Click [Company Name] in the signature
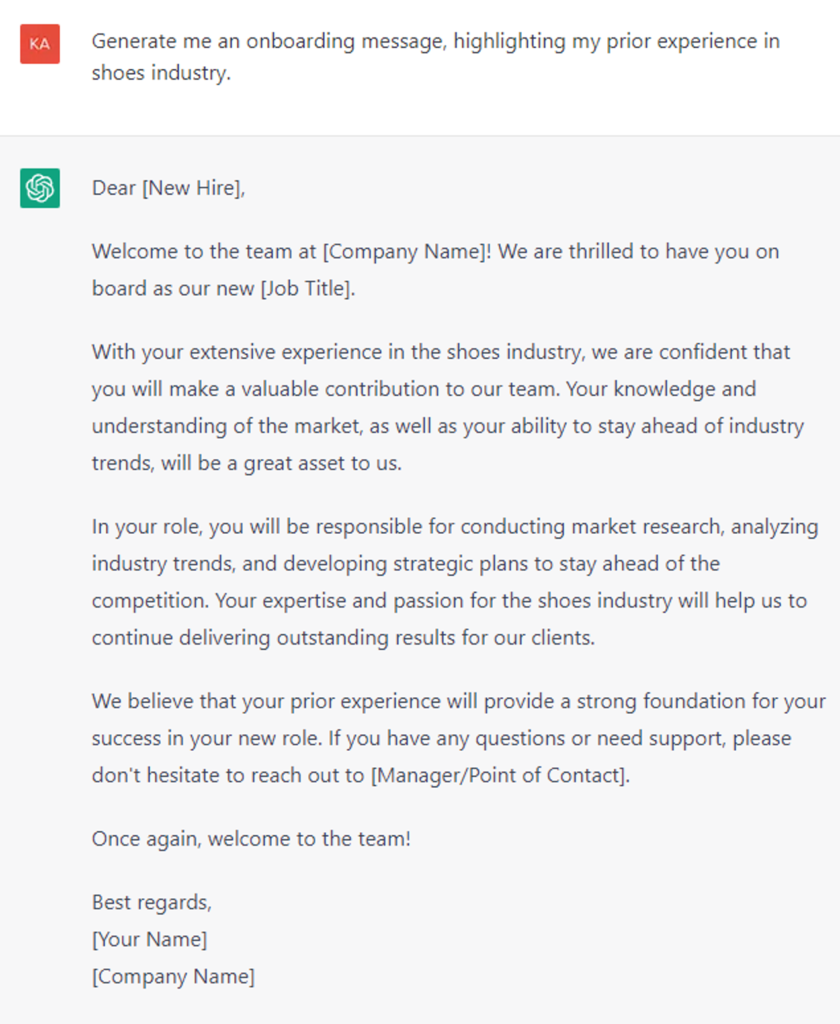Screen dimensions: 840x1024 [x=173, y=976]
